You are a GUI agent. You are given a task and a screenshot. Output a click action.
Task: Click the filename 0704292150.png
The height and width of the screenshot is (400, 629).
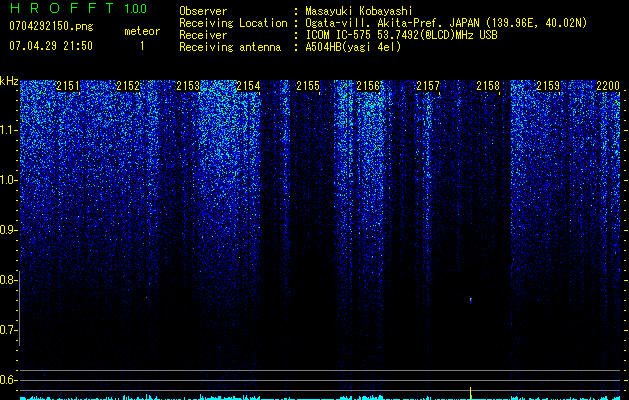point(51,26)
